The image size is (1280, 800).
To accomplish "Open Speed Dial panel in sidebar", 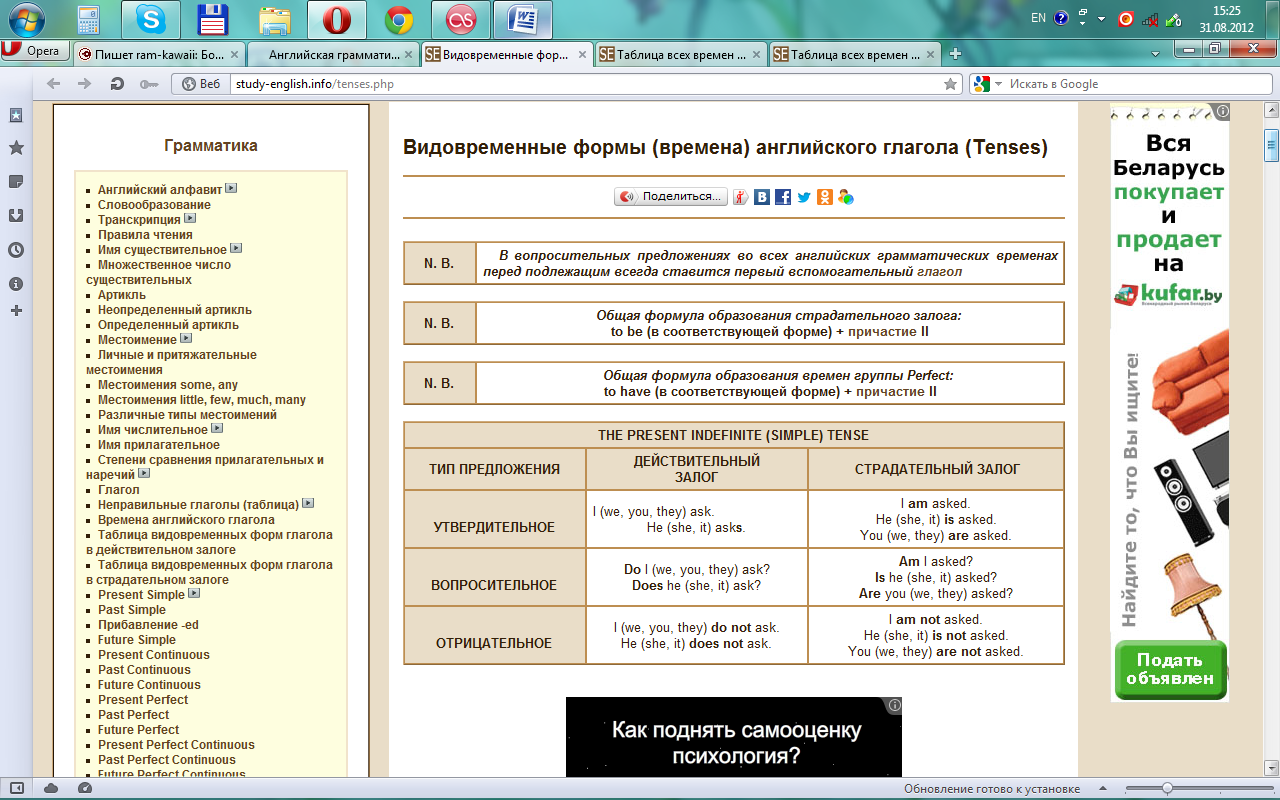I will [16, 115].
